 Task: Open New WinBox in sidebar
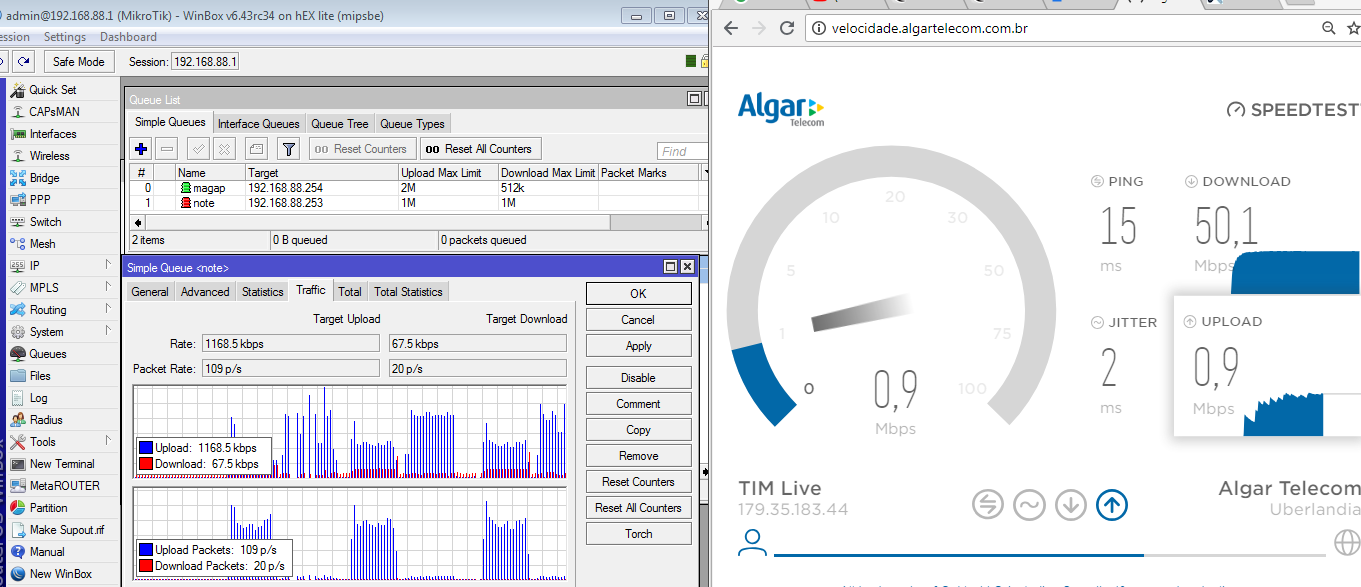pos(60,574)
